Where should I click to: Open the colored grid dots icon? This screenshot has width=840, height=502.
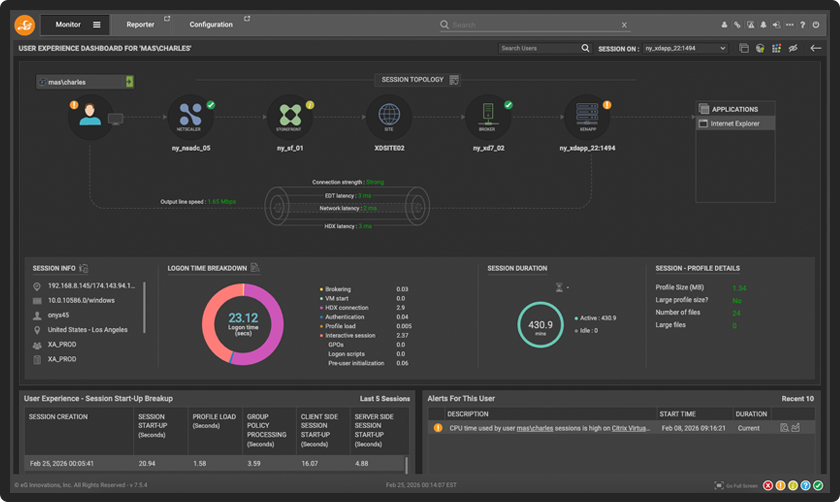[x=776, y=48]
